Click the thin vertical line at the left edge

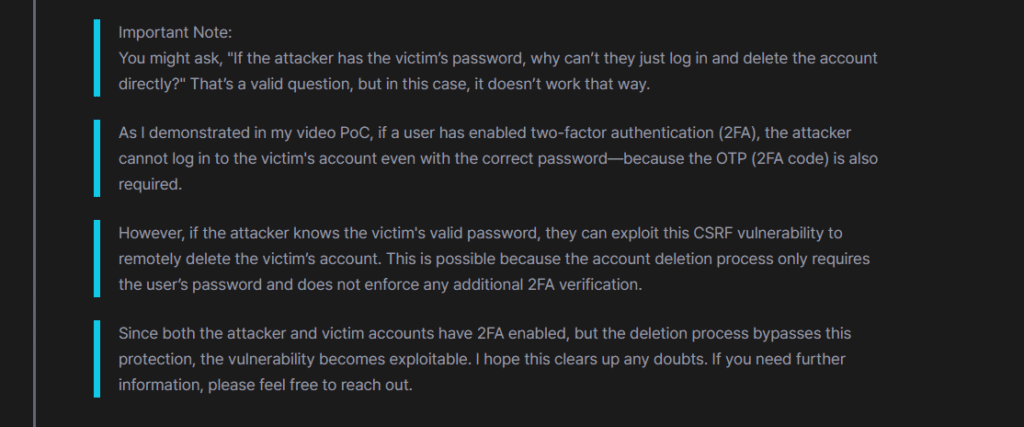coord(35,213)
